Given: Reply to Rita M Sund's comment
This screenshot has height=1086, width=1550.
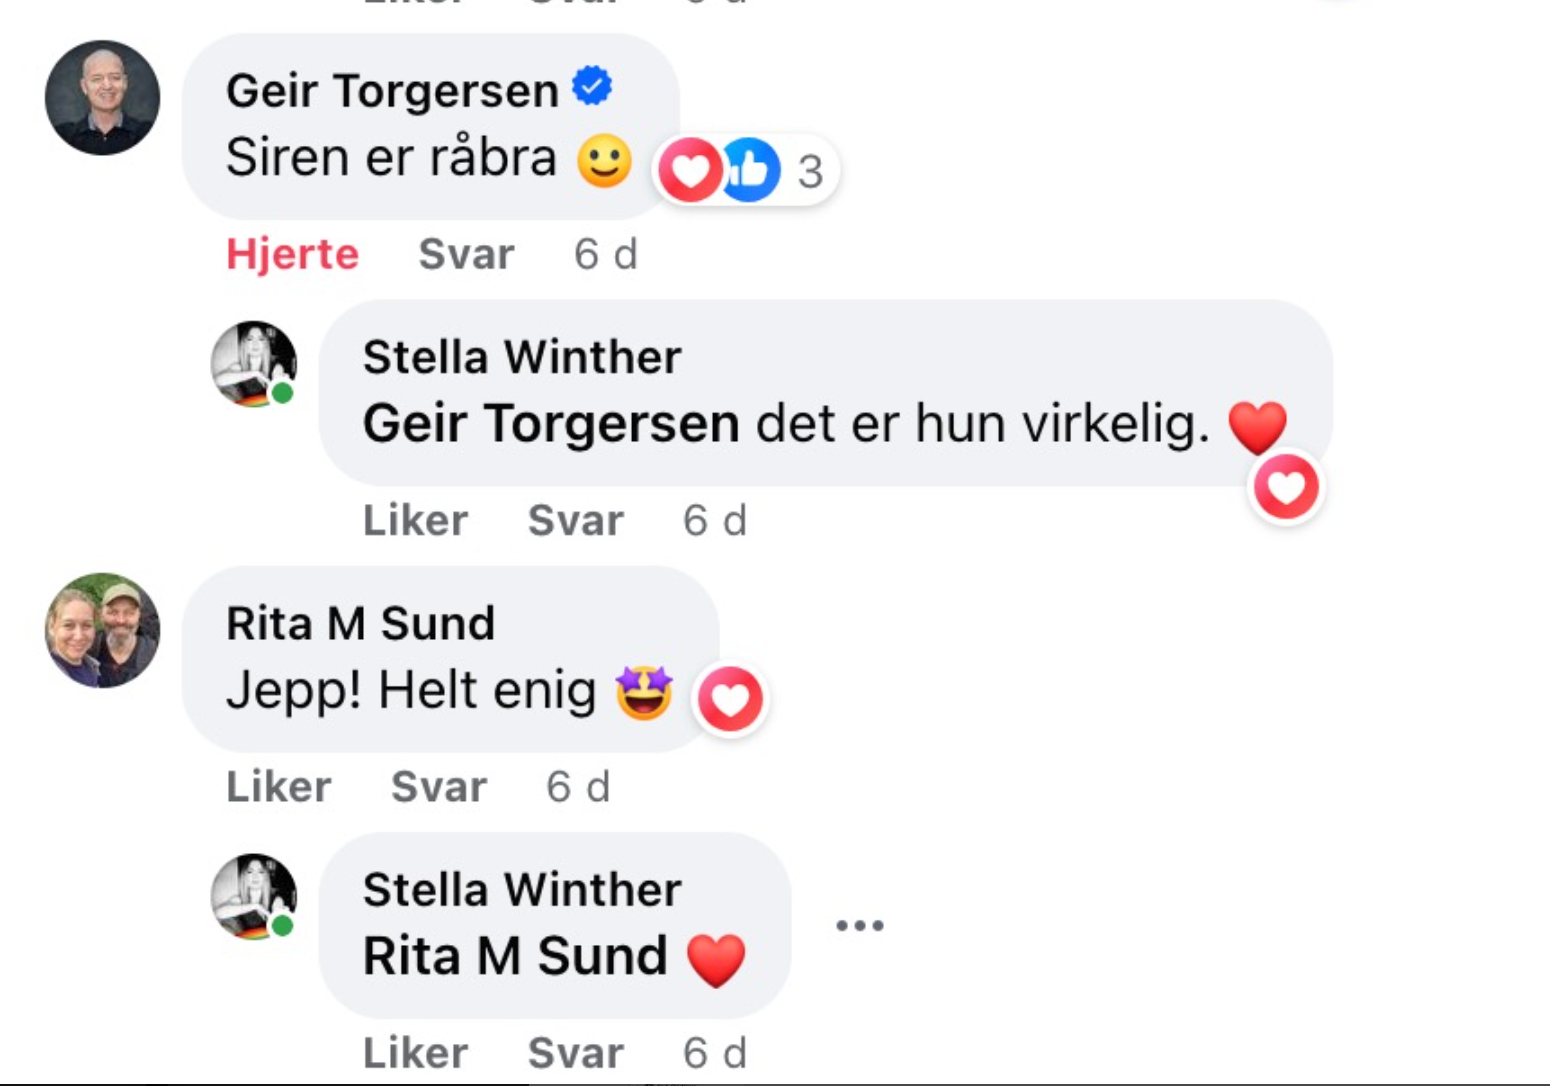Looking at the screenshot, I should pyautogui.click(x=439, y=787).
